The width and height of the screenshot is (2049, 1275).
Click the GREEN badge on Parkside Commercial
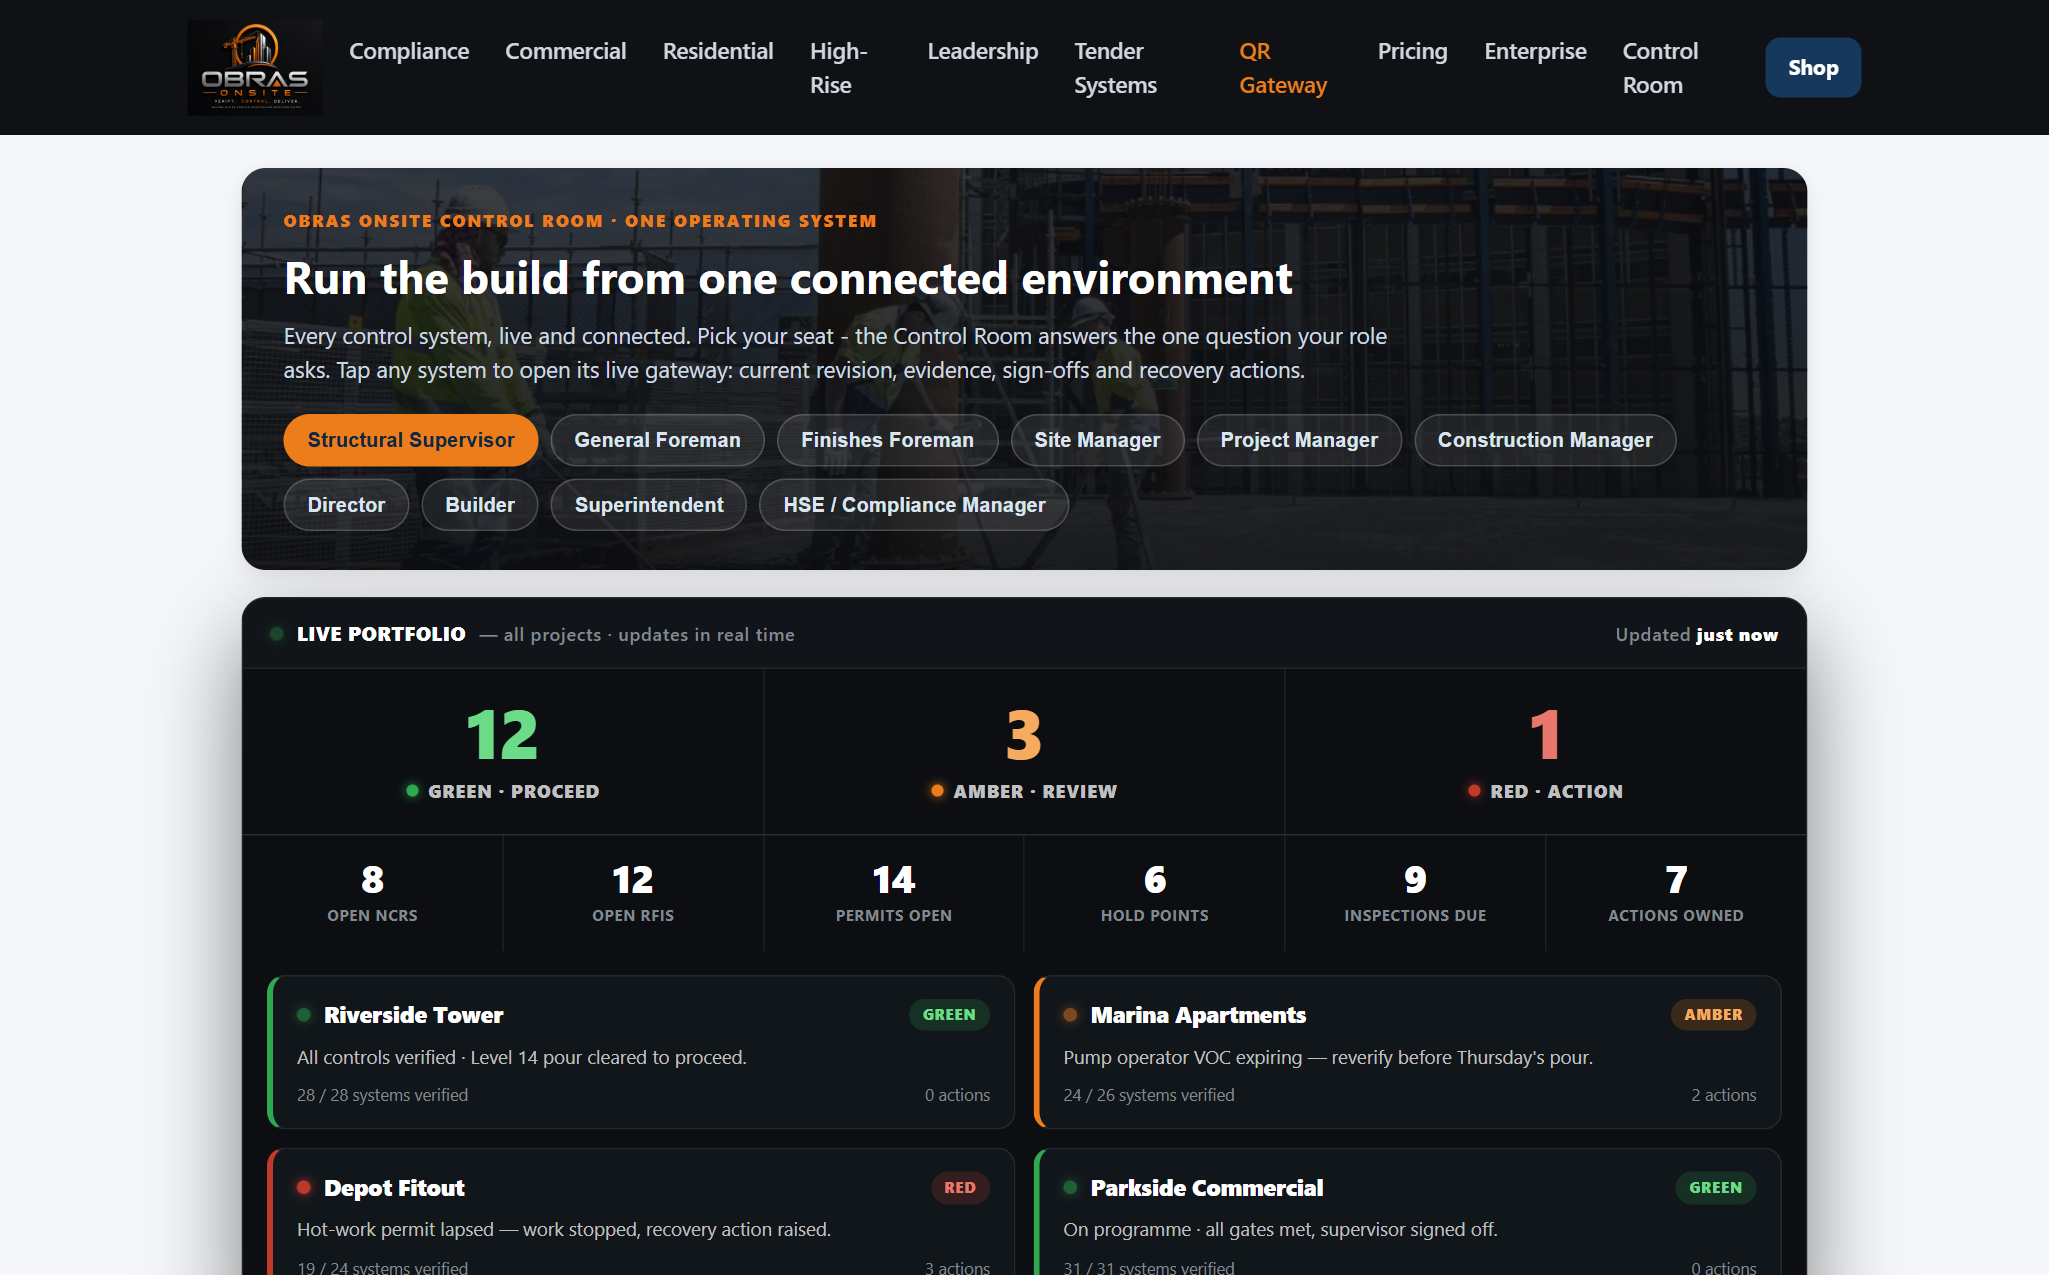point(1715,1188)
